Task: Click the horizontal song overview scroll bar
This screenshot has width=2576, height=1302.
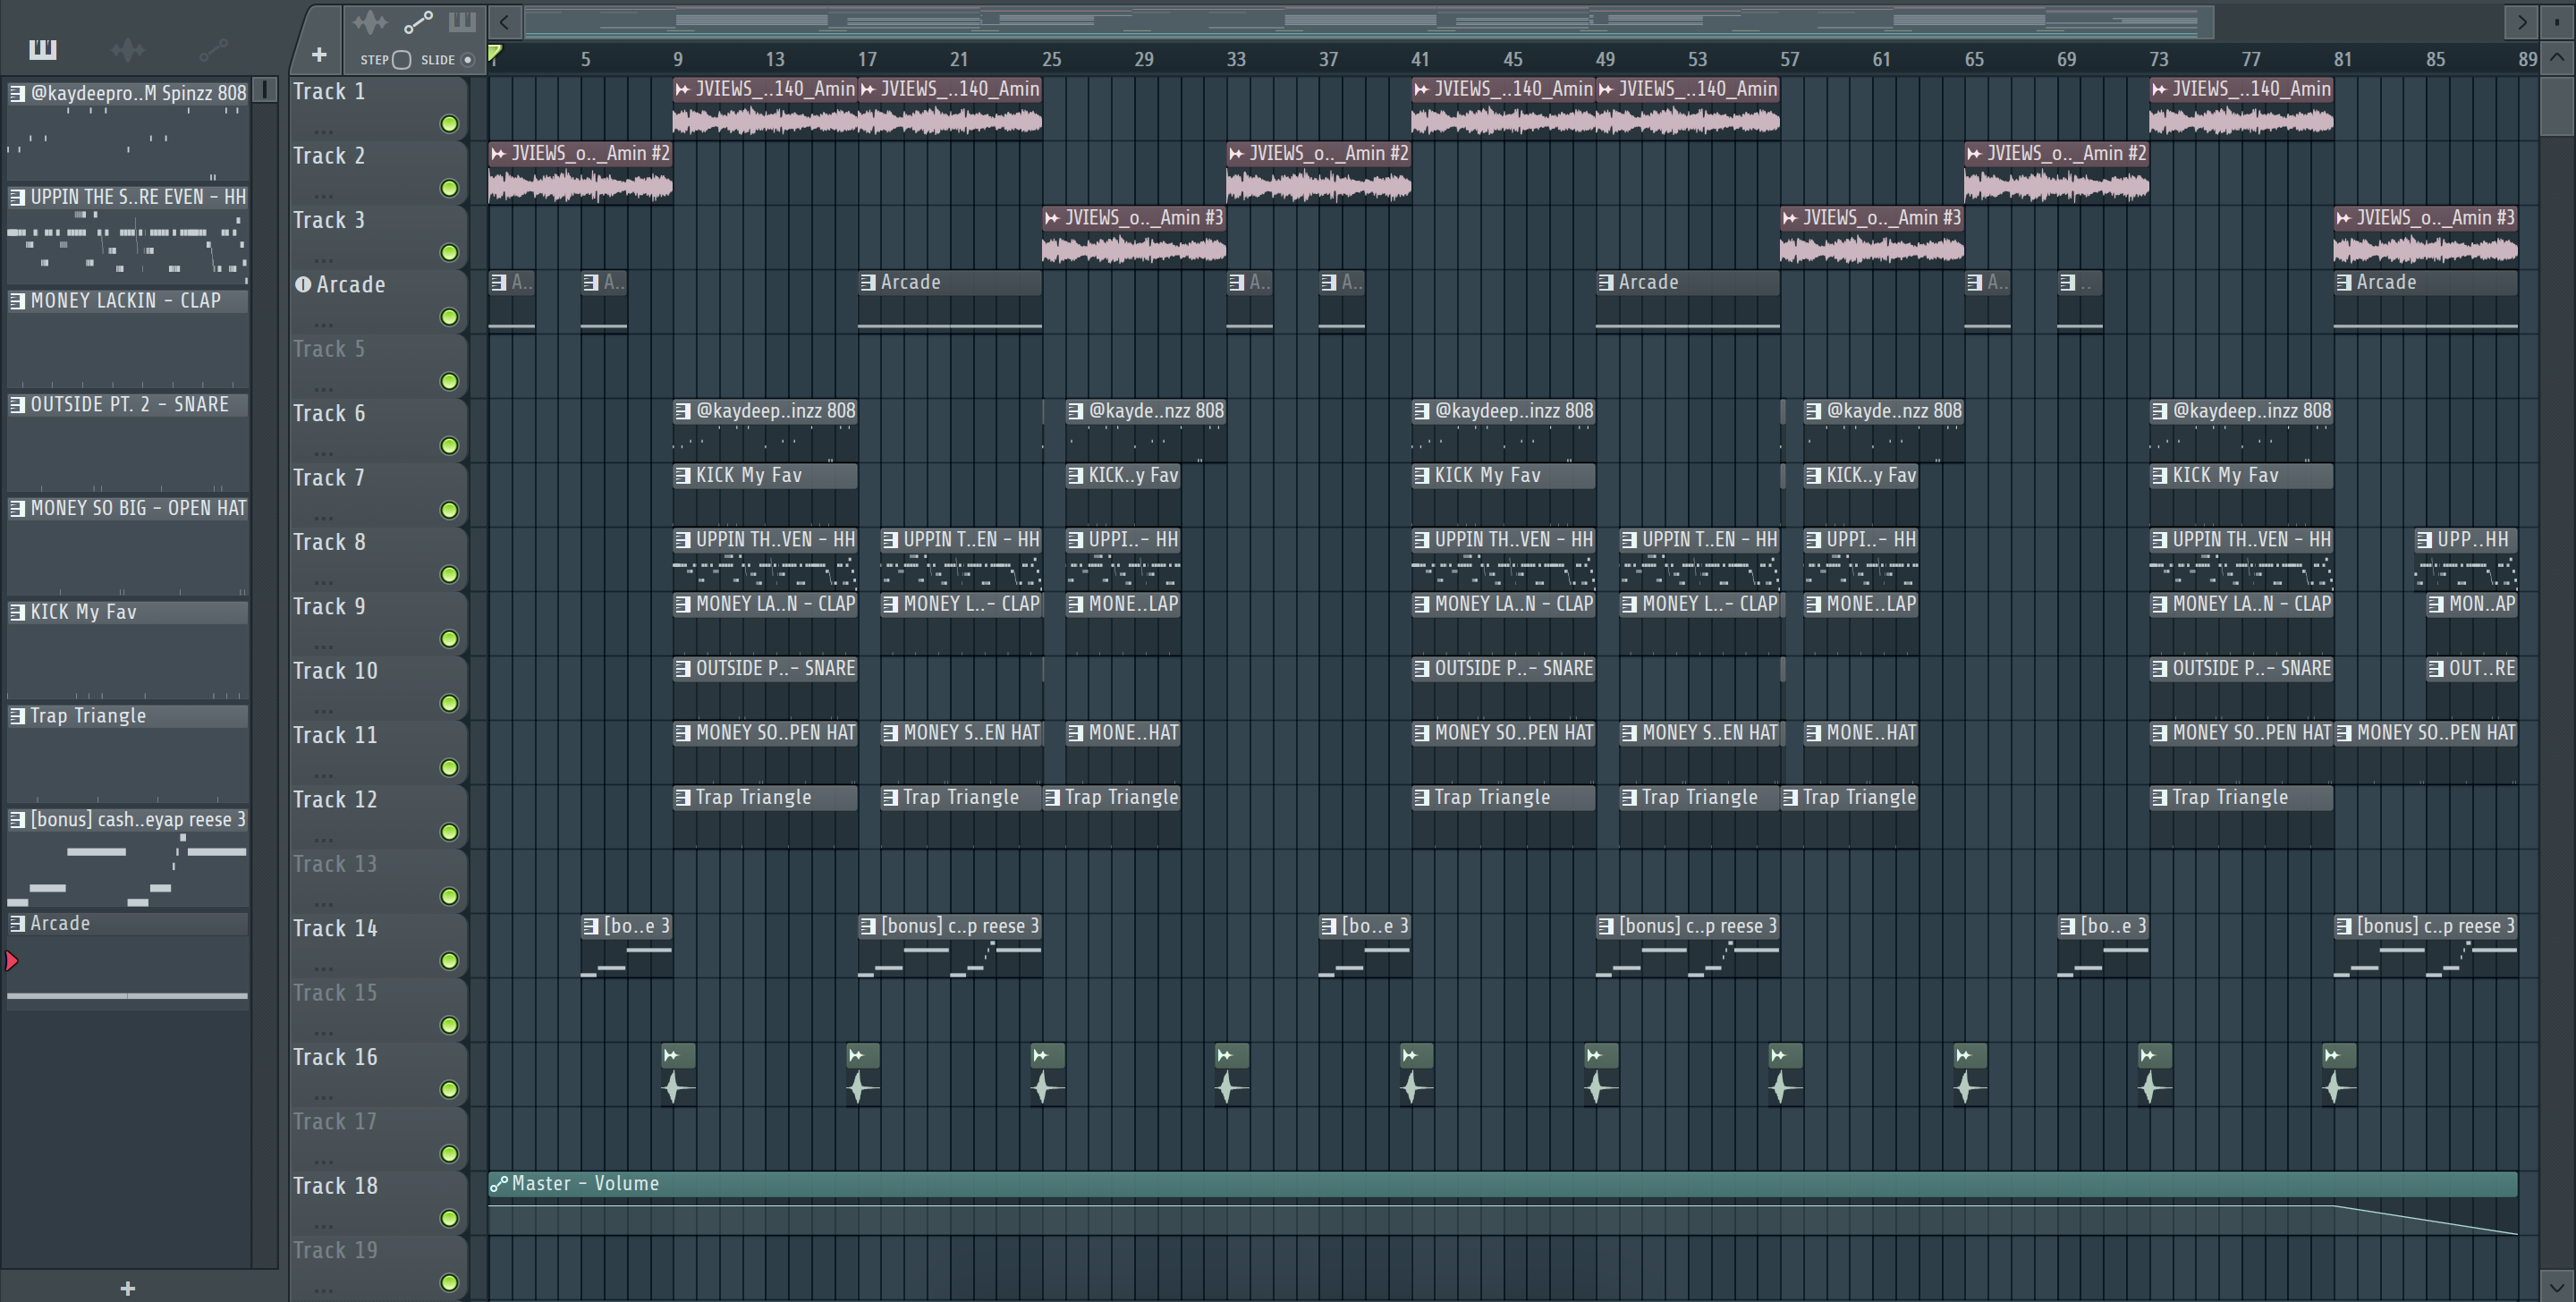Action: tap(1369, 21)
